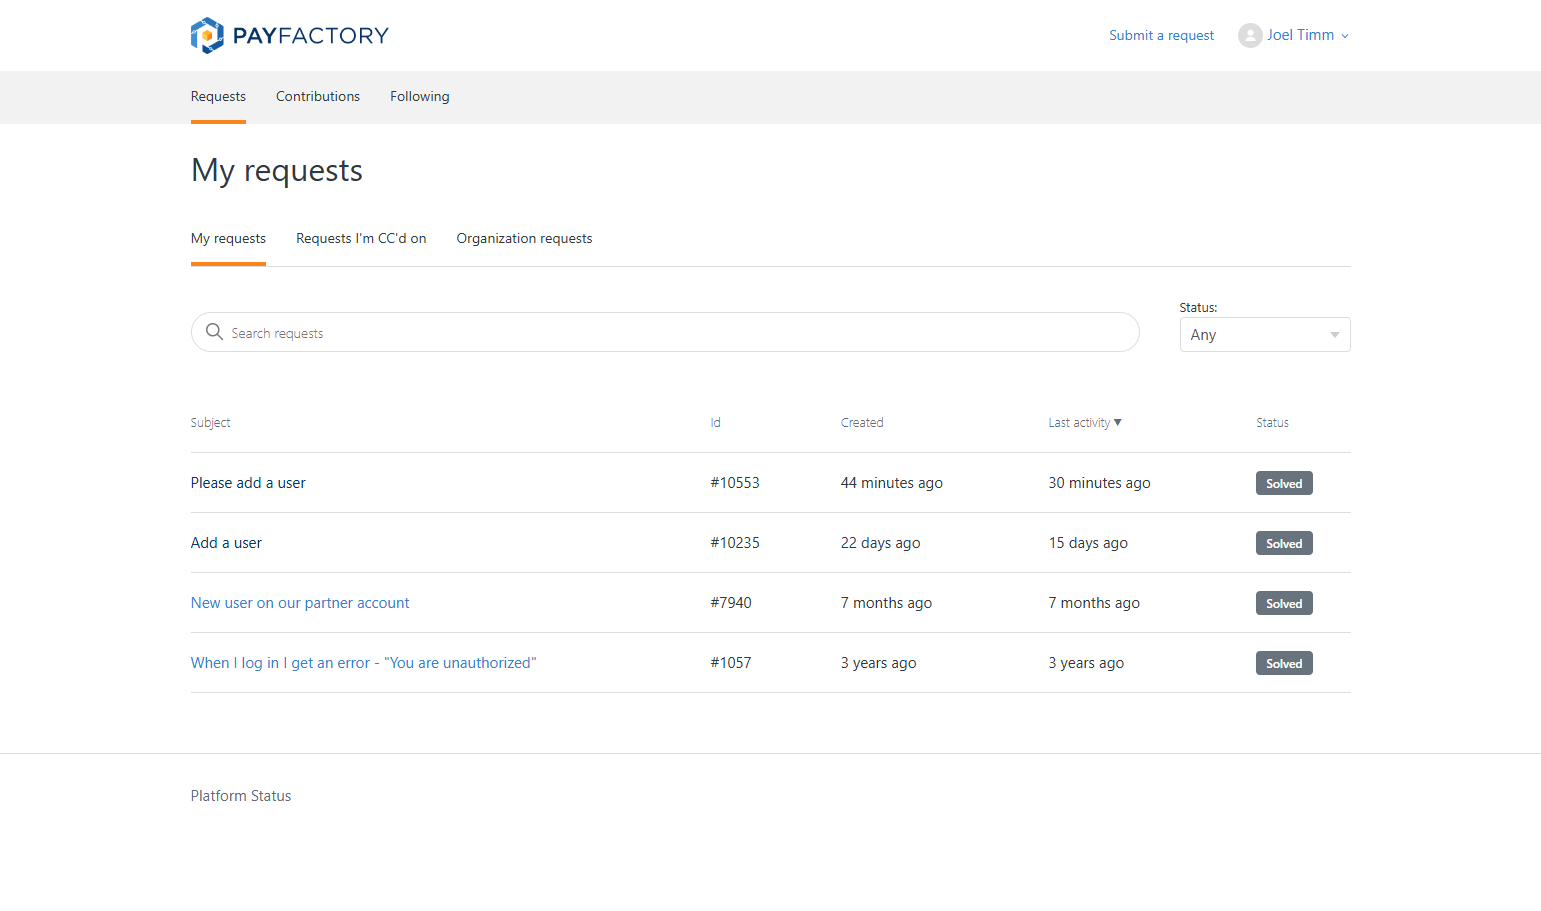
Task: Click the search magnifier icon
Action: (x=214, y=332)
